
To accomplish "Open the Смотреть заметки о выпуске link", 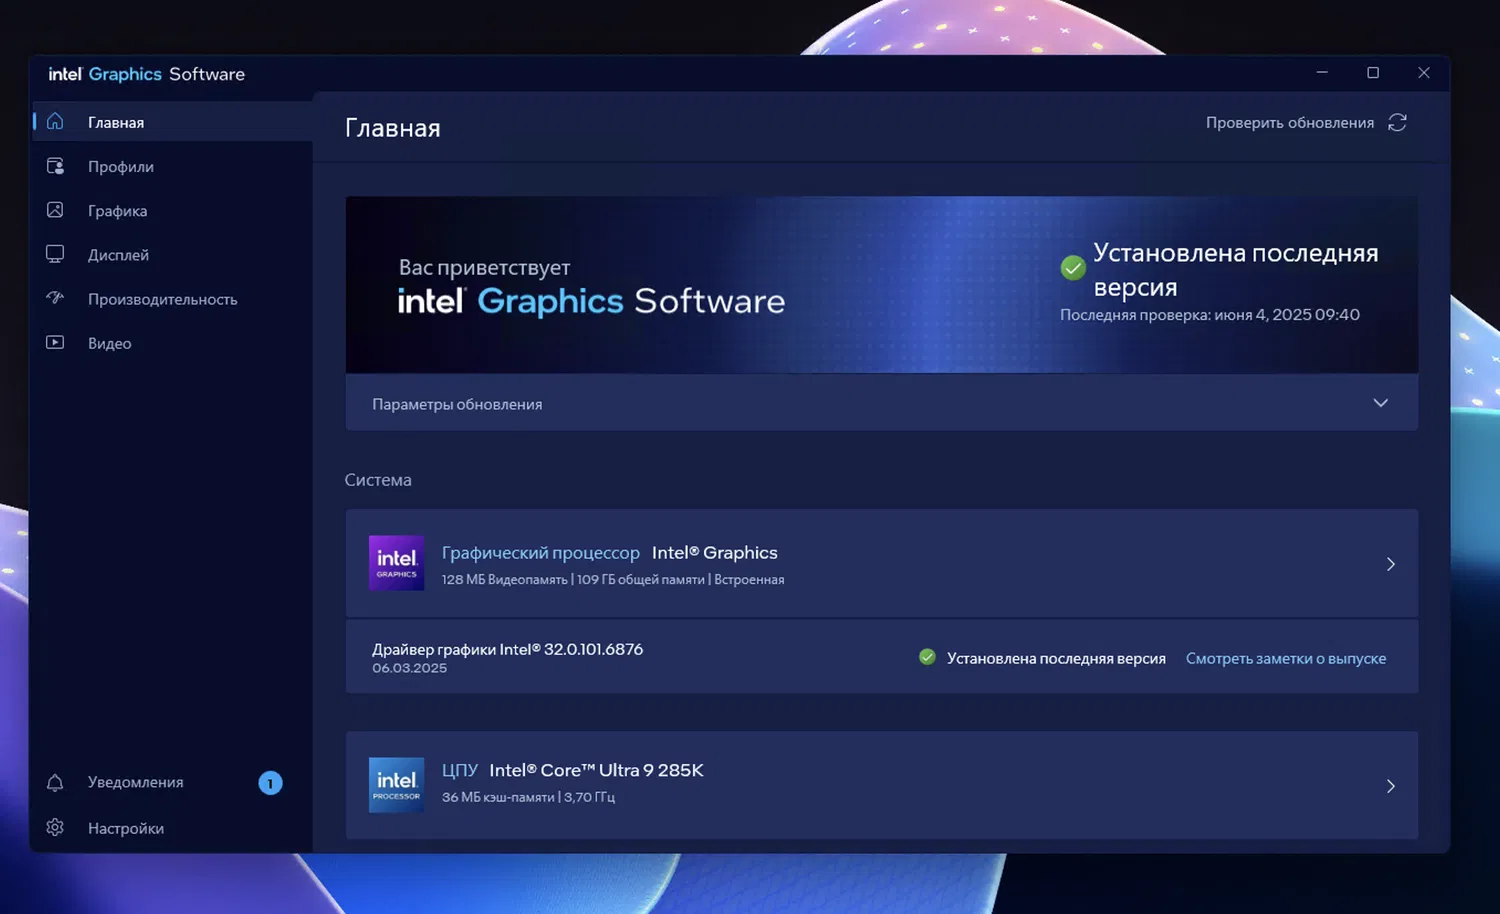I will 1286,658.
